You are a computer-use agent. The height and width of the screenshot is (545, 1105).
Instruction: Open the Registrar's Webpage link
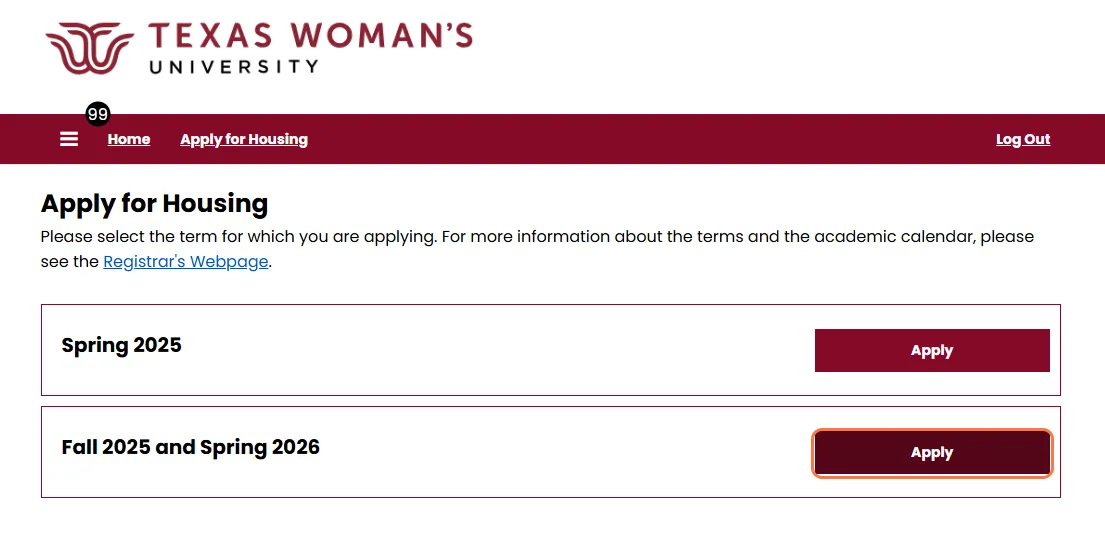click(x=186, y=262)
